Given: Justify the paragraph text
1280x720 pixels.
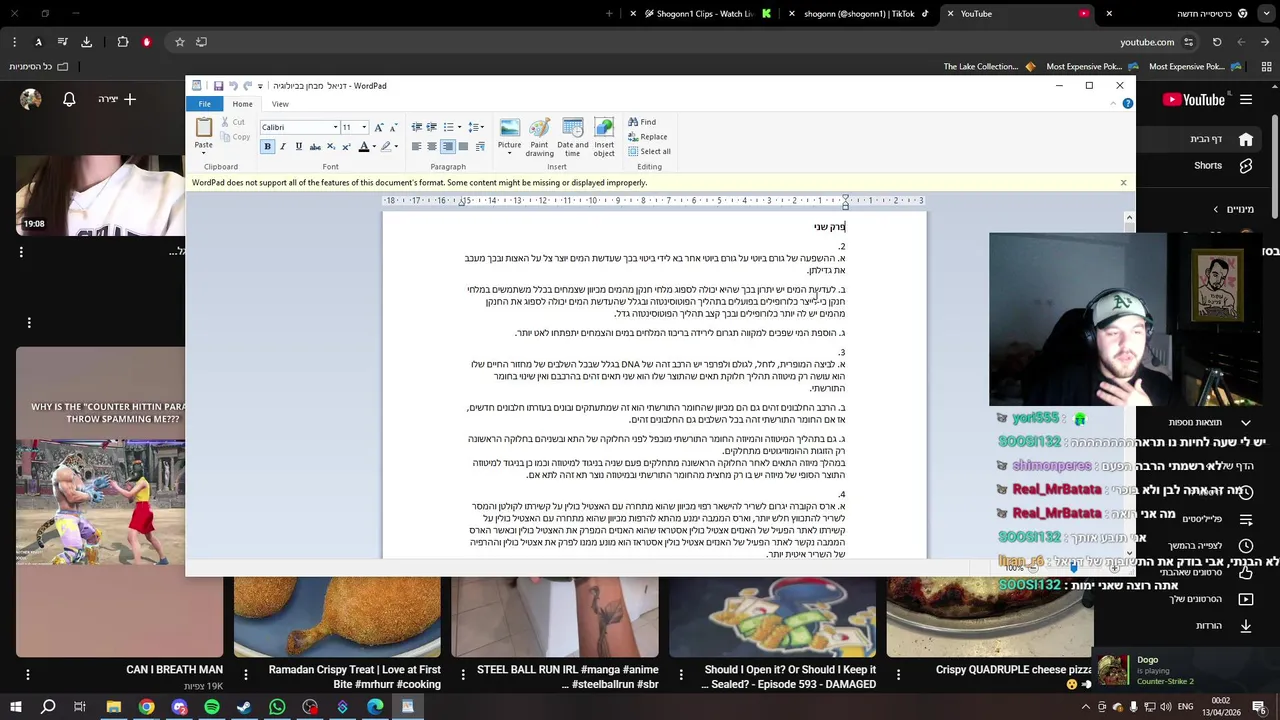Looking at the screenshot, I should coord(463,147).
